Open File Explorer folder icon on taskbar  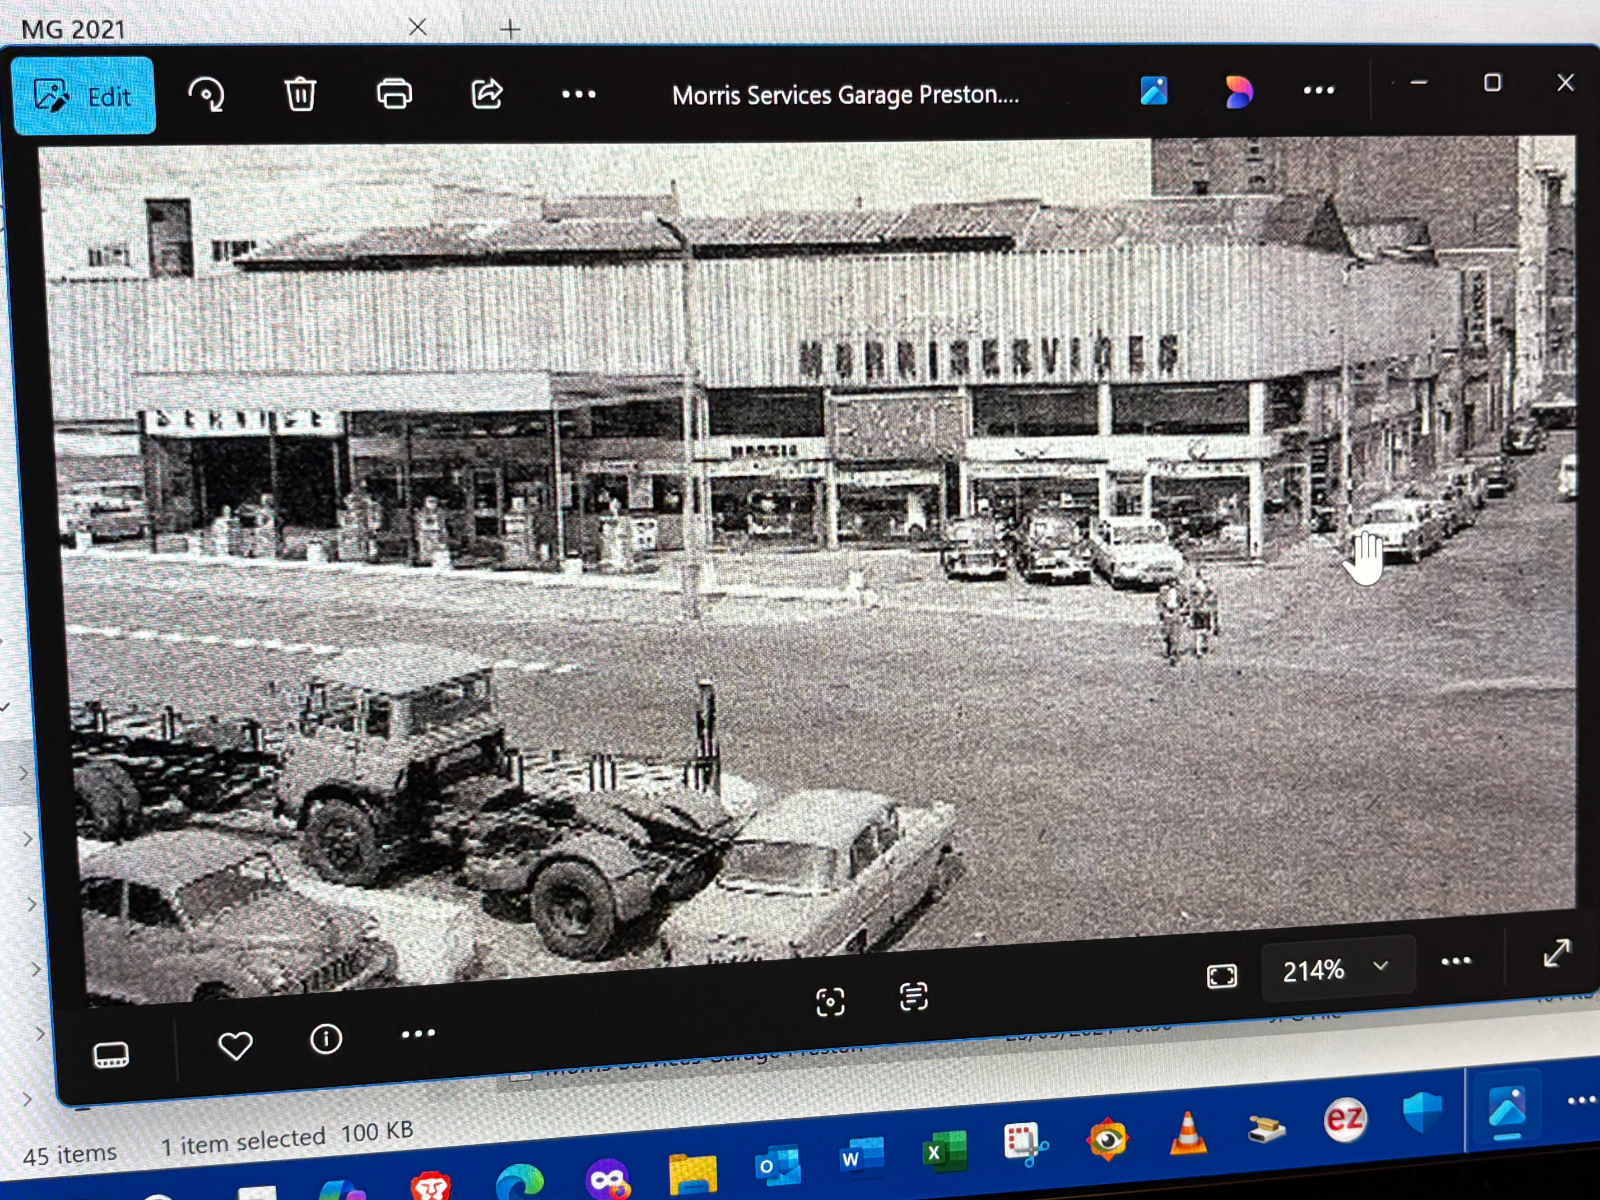point(693,1173)
